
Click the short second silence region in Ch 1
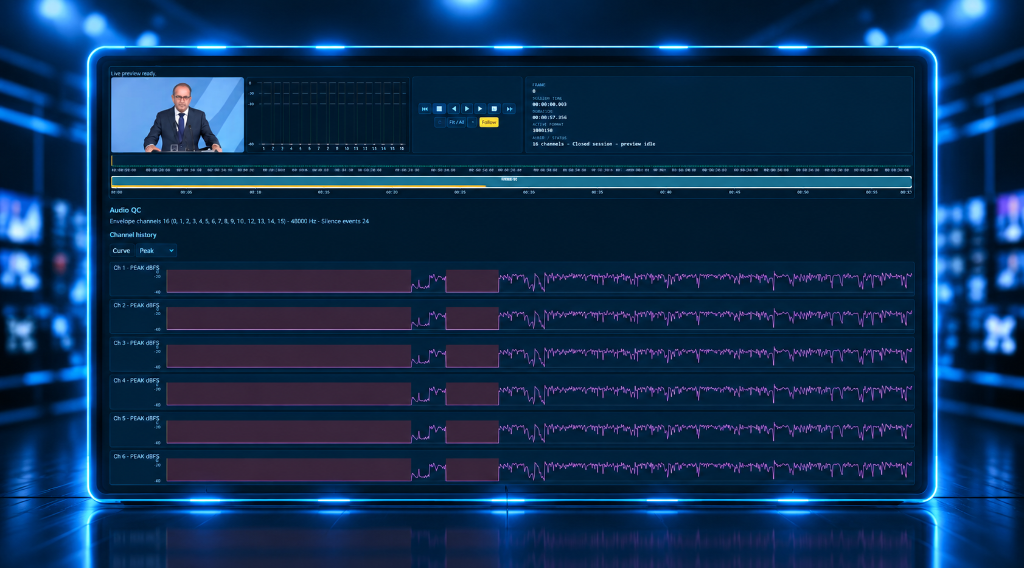tap(472, 281)
